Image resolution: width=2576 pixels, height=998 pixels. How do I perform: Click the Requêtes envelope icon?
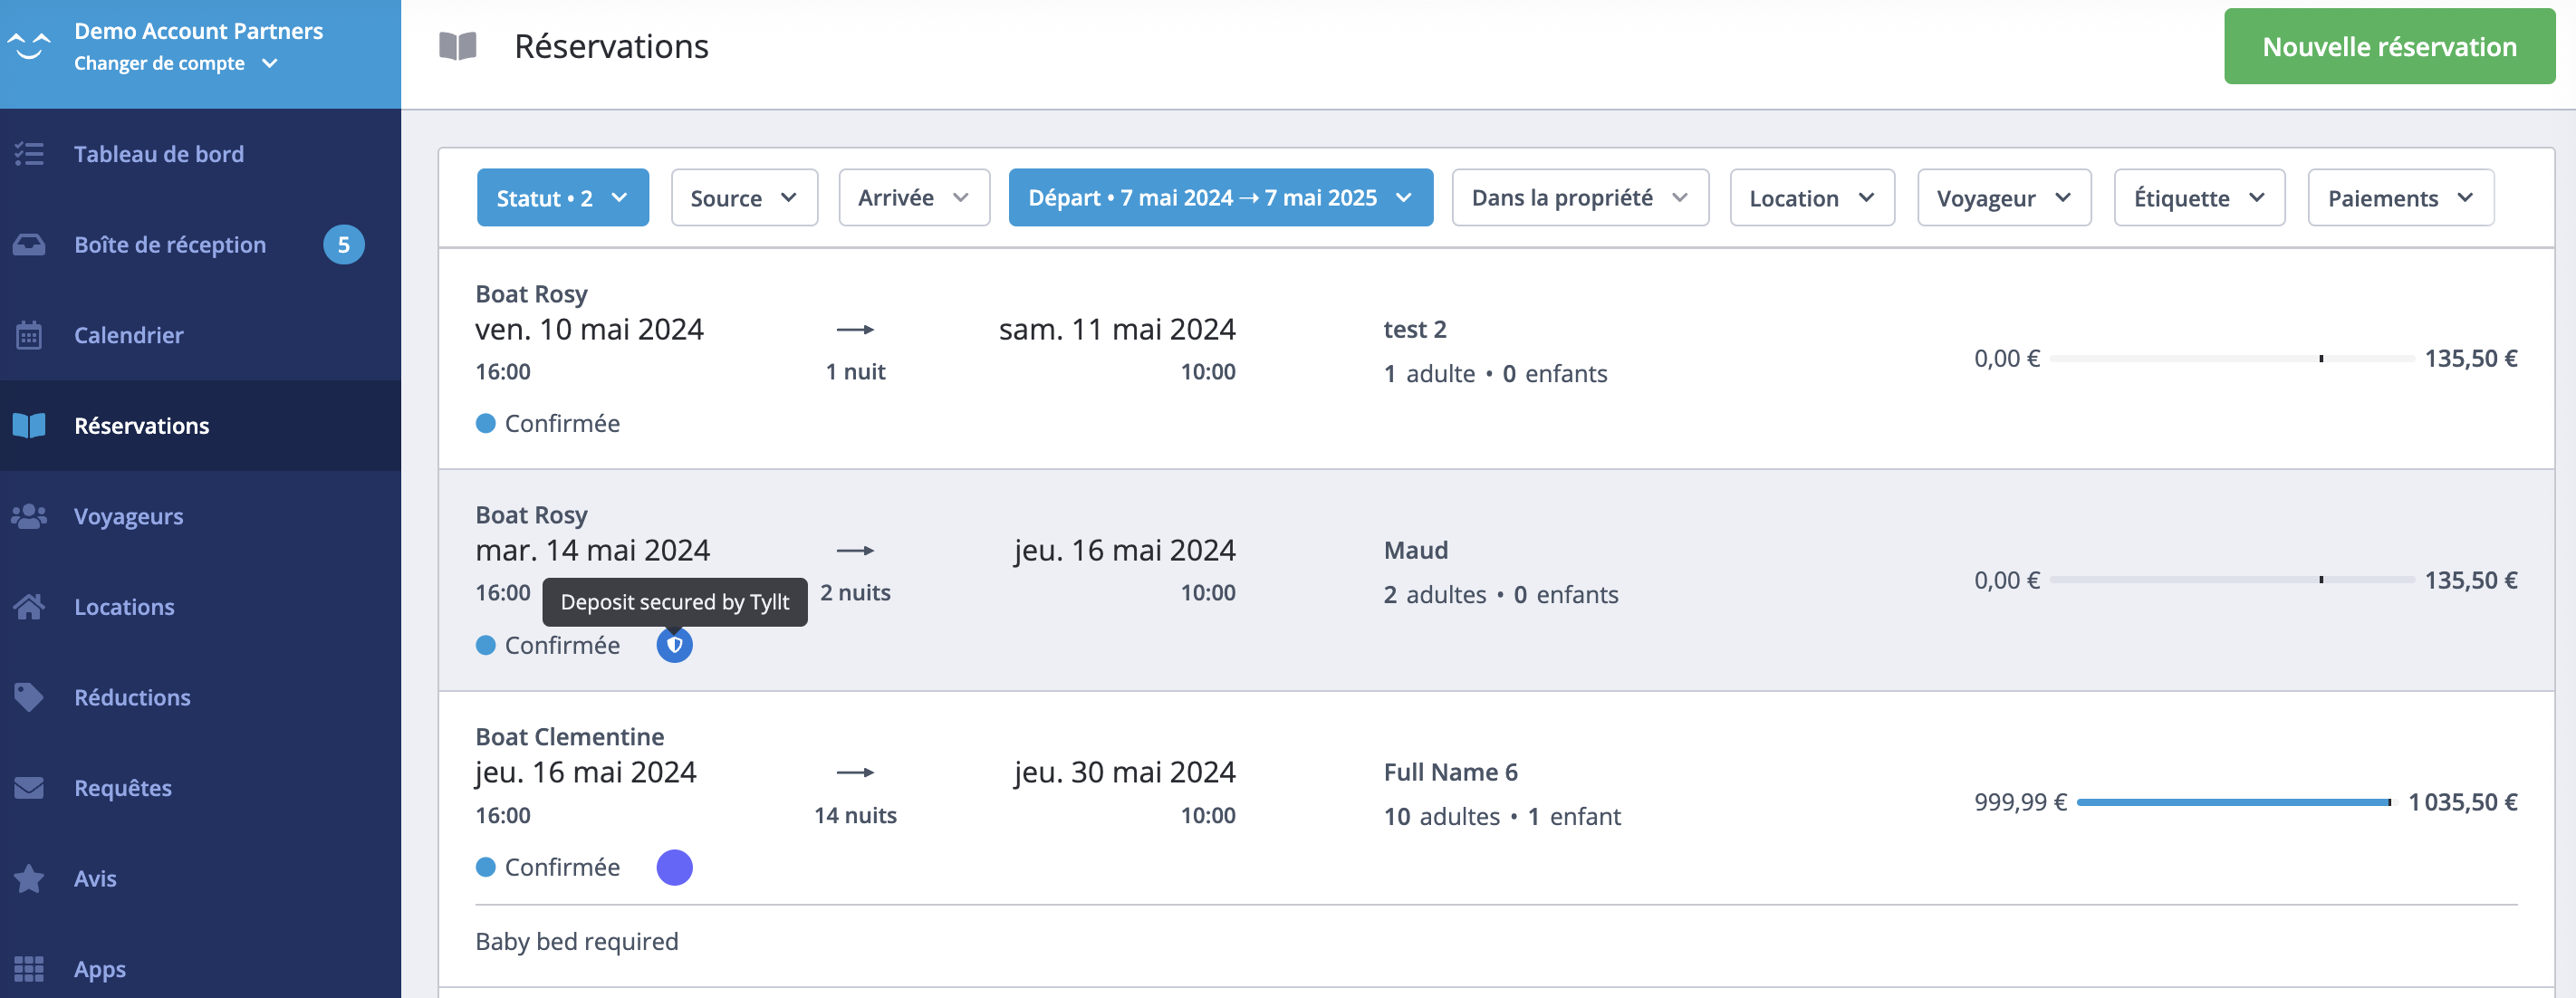point(29,788)
